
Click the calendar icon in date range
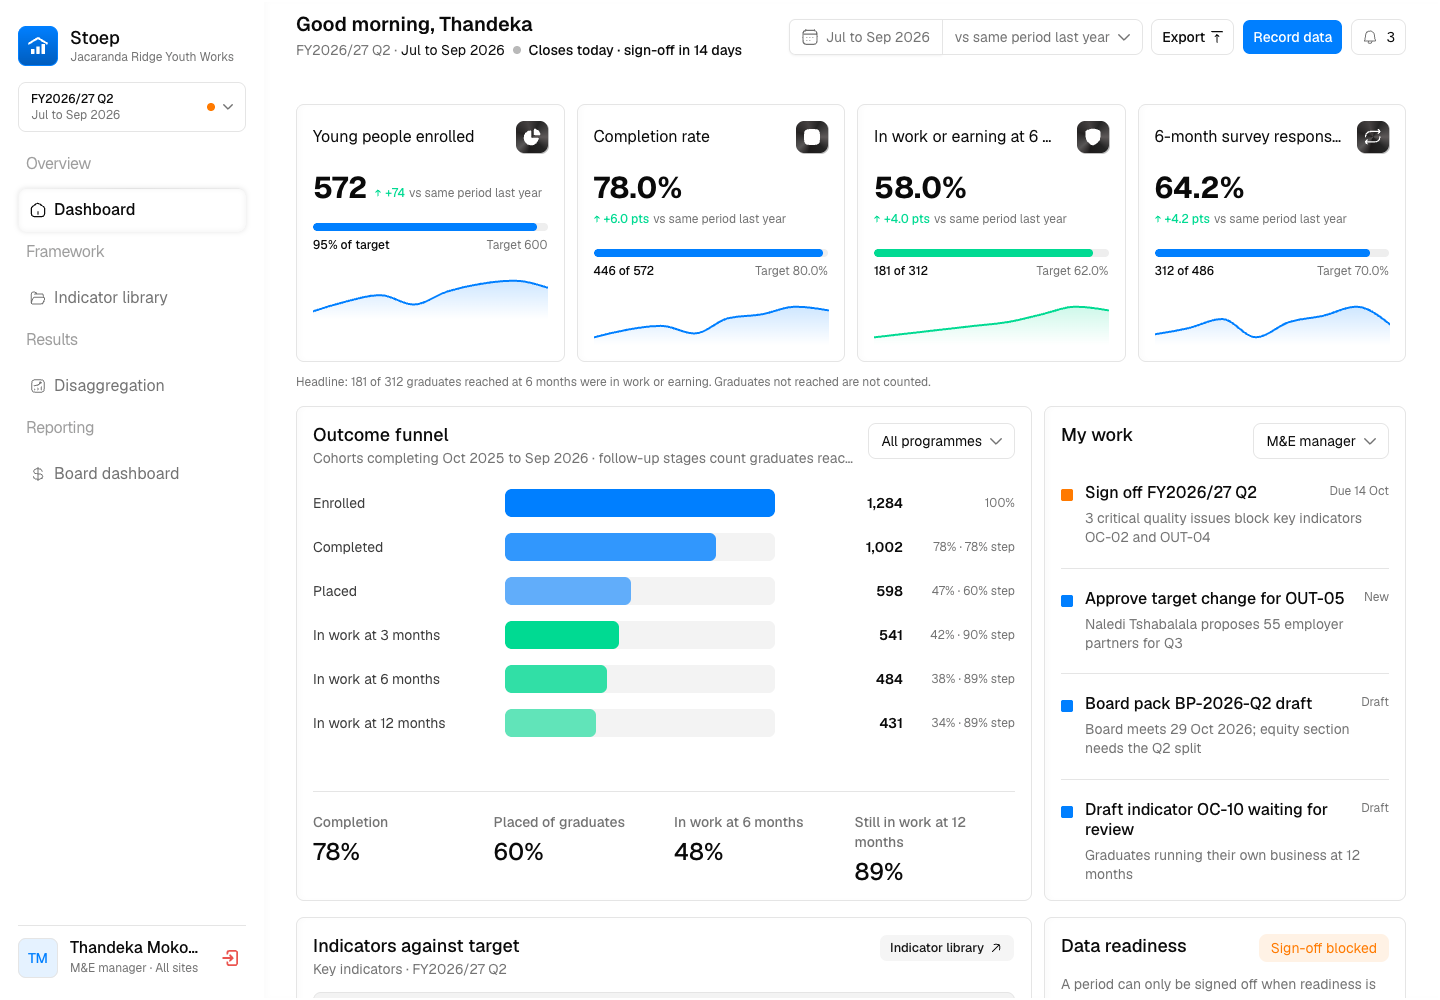(x=810, y=37)
